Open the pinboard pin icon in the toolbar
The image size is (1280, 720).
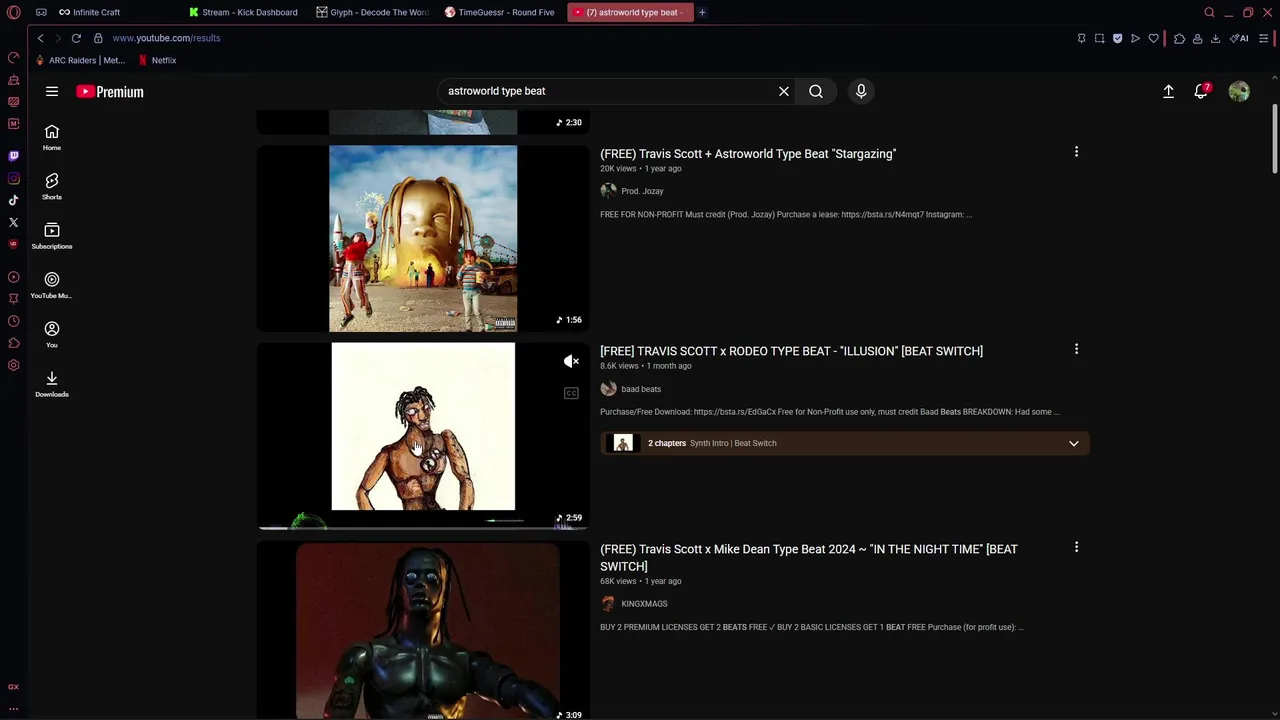coord(1081,38)
